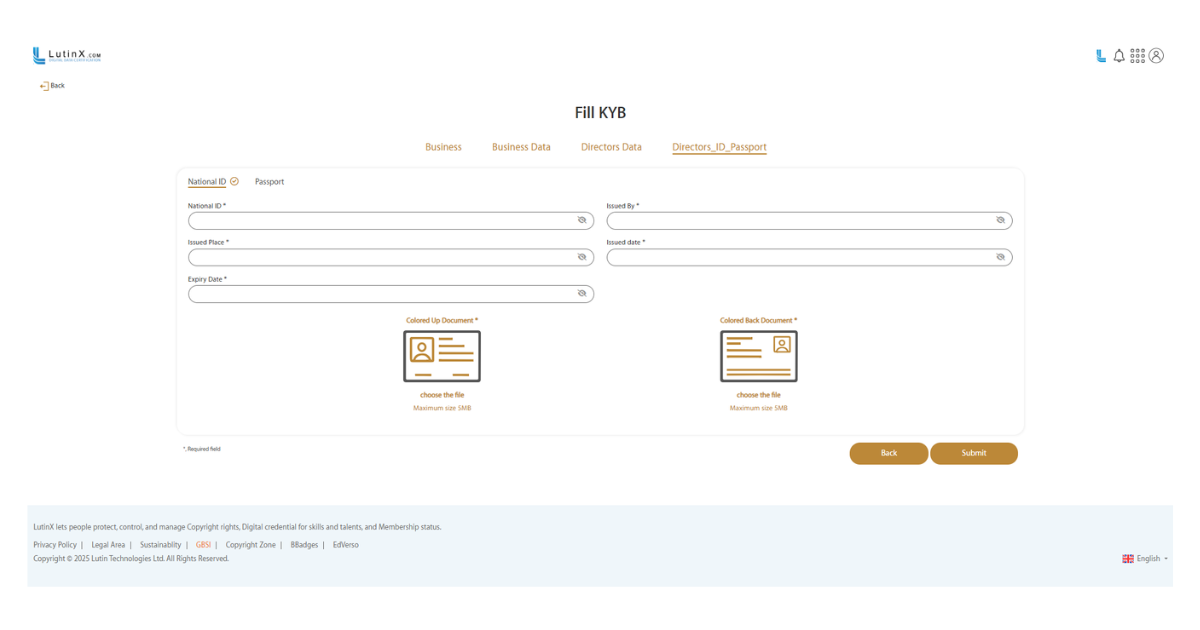Screen dimensions: 1200x630
Task: Click the Back arrow link at top left
Action: point(52,86)
